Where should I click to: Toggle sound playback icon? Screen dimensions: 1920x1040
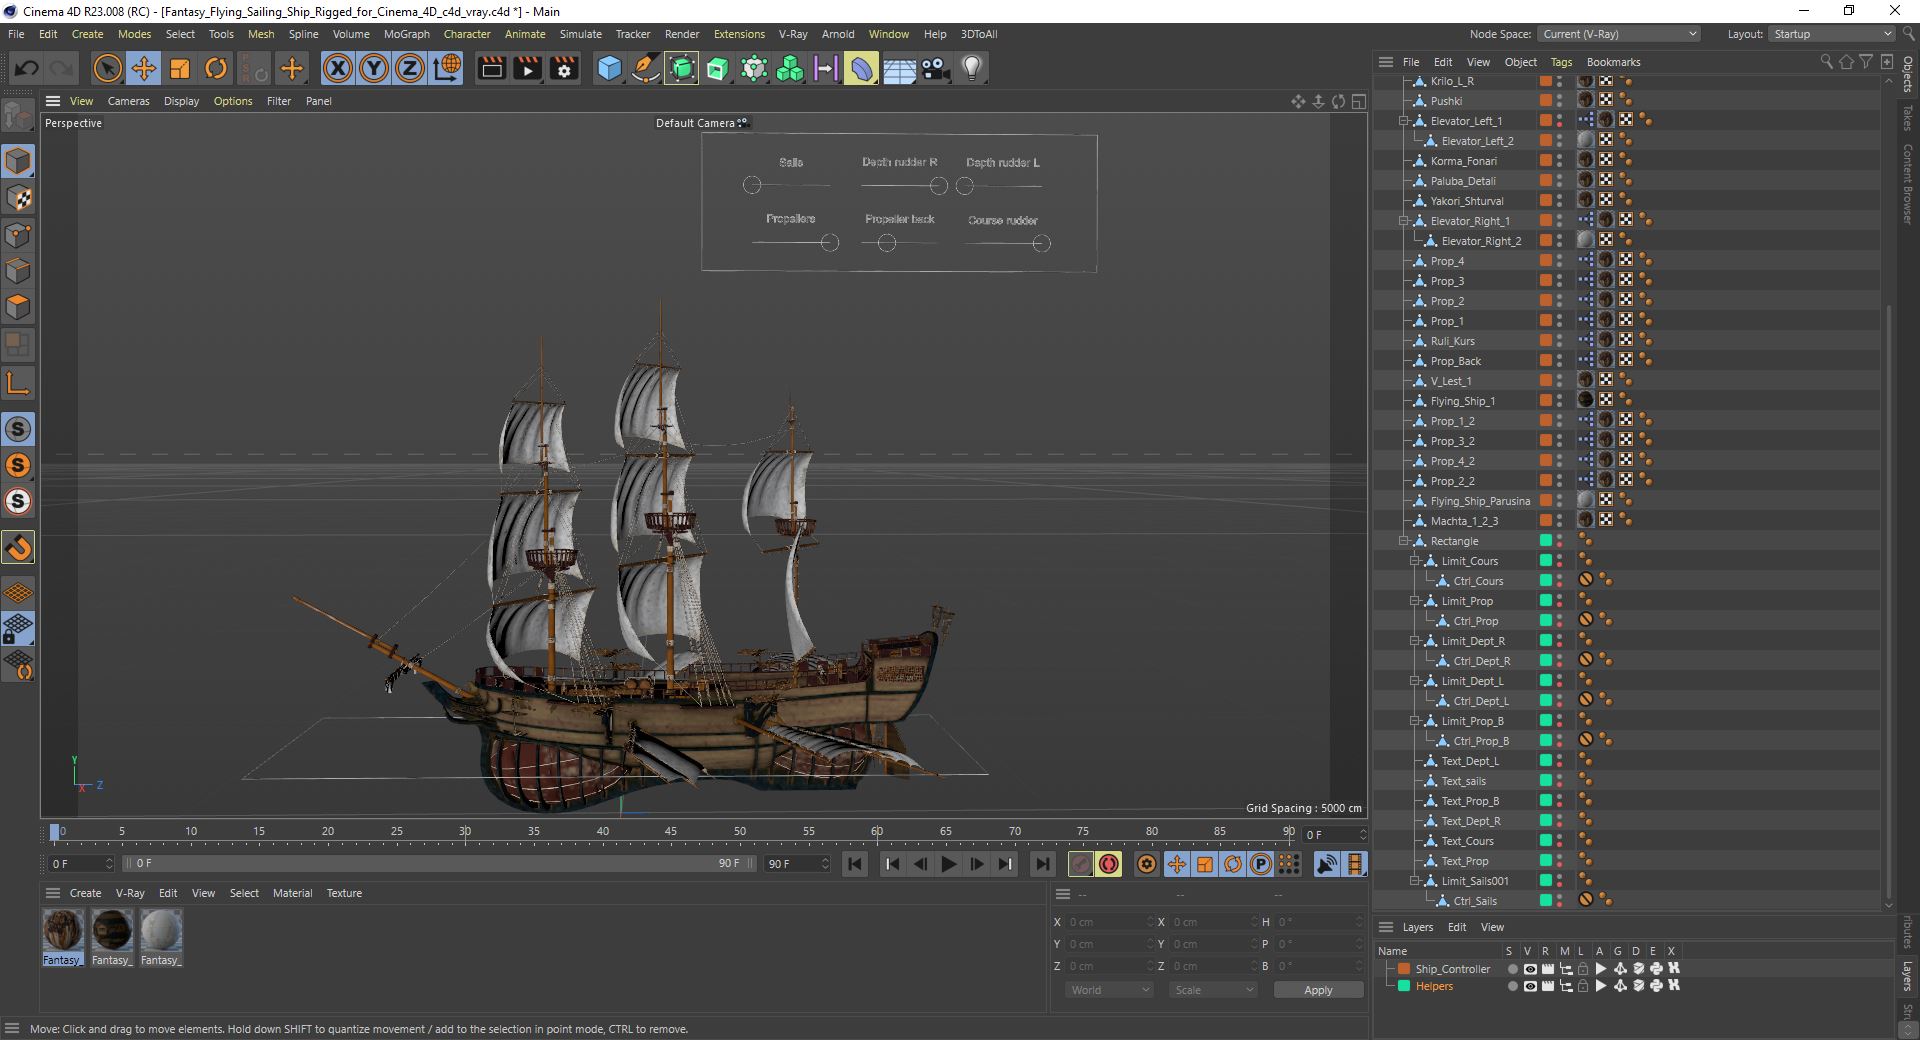click(1327, 864)
